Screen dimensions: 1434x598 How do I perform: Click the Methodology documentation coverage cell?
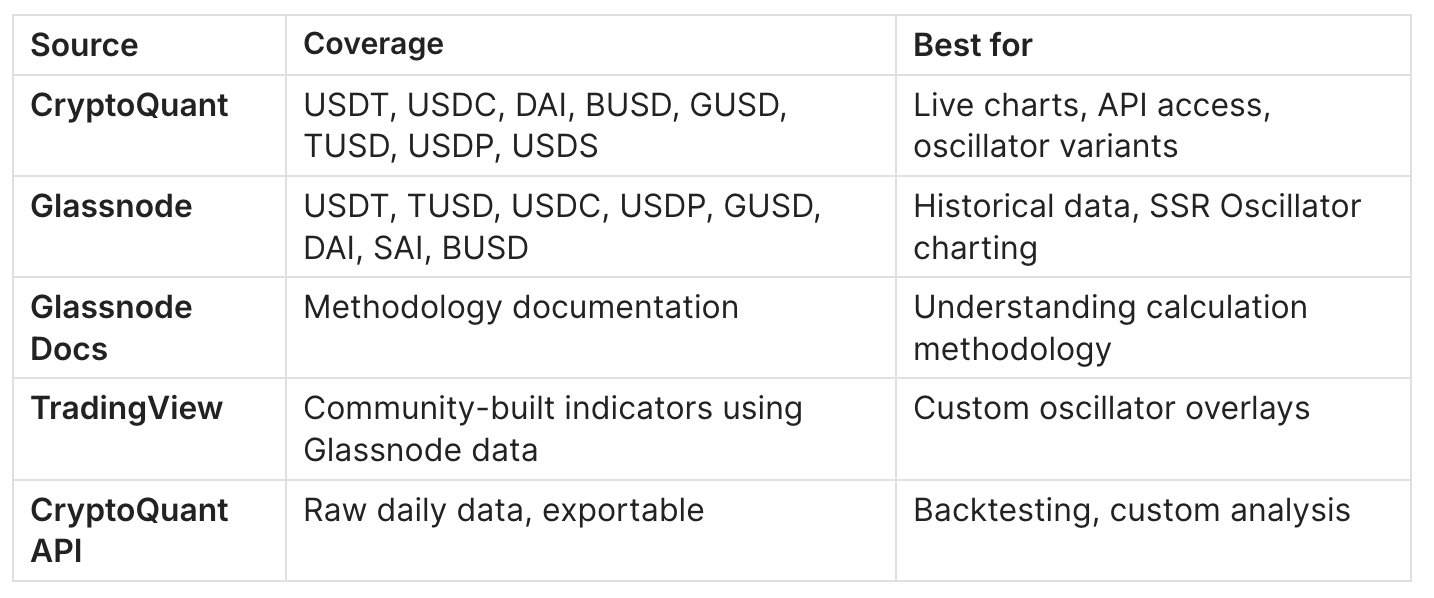pos(521,308)
